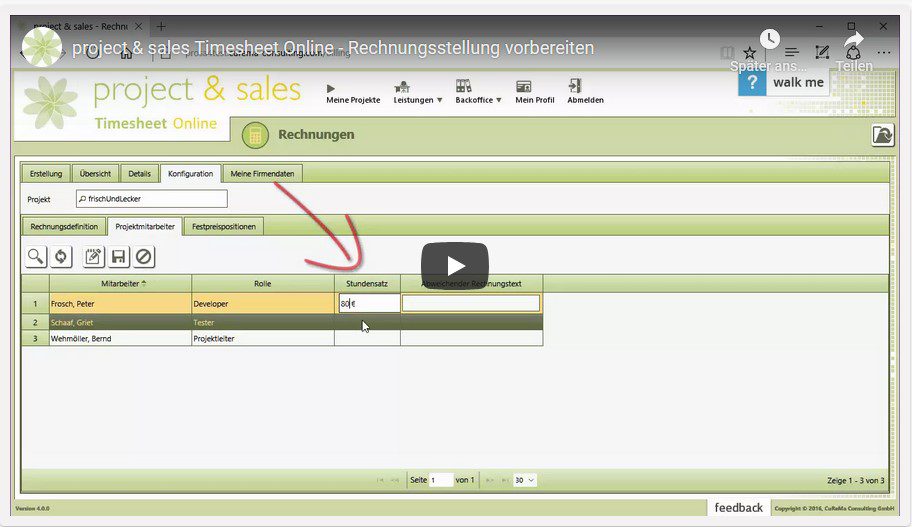
Task: Open a new browser tab
Action: [161, 26]
